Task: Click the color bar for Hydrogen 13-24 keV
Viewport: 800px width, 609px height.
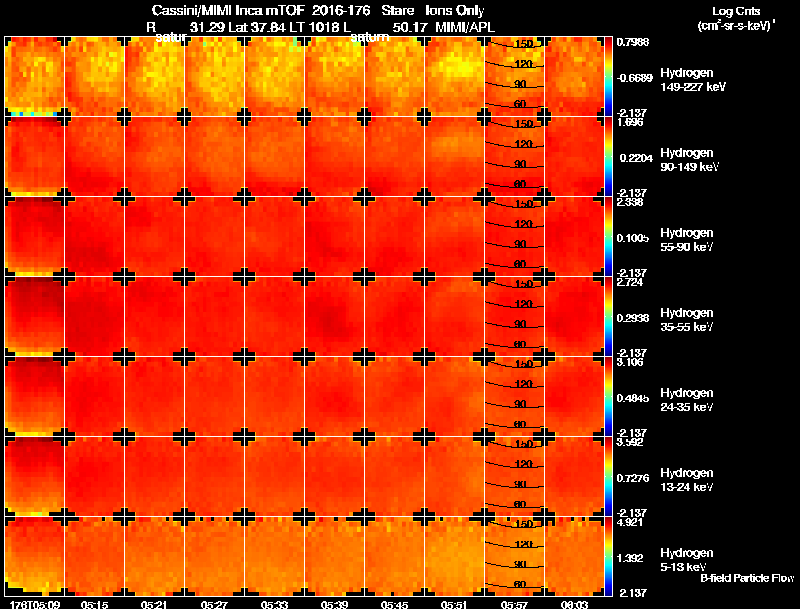Action: click(x=608, y=477)
